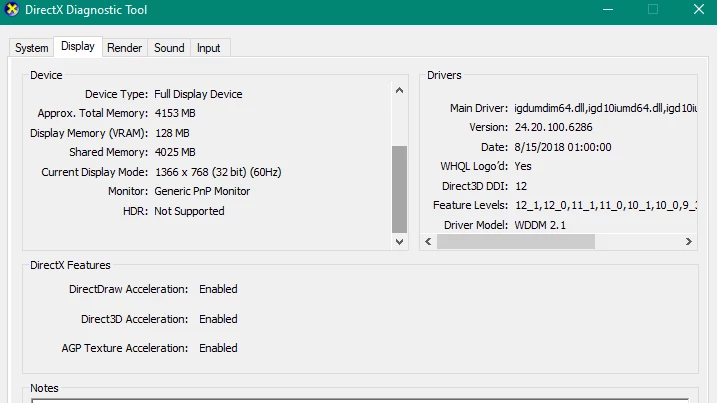Click the 'WHQL Logo'd:' label

(474, 166)
